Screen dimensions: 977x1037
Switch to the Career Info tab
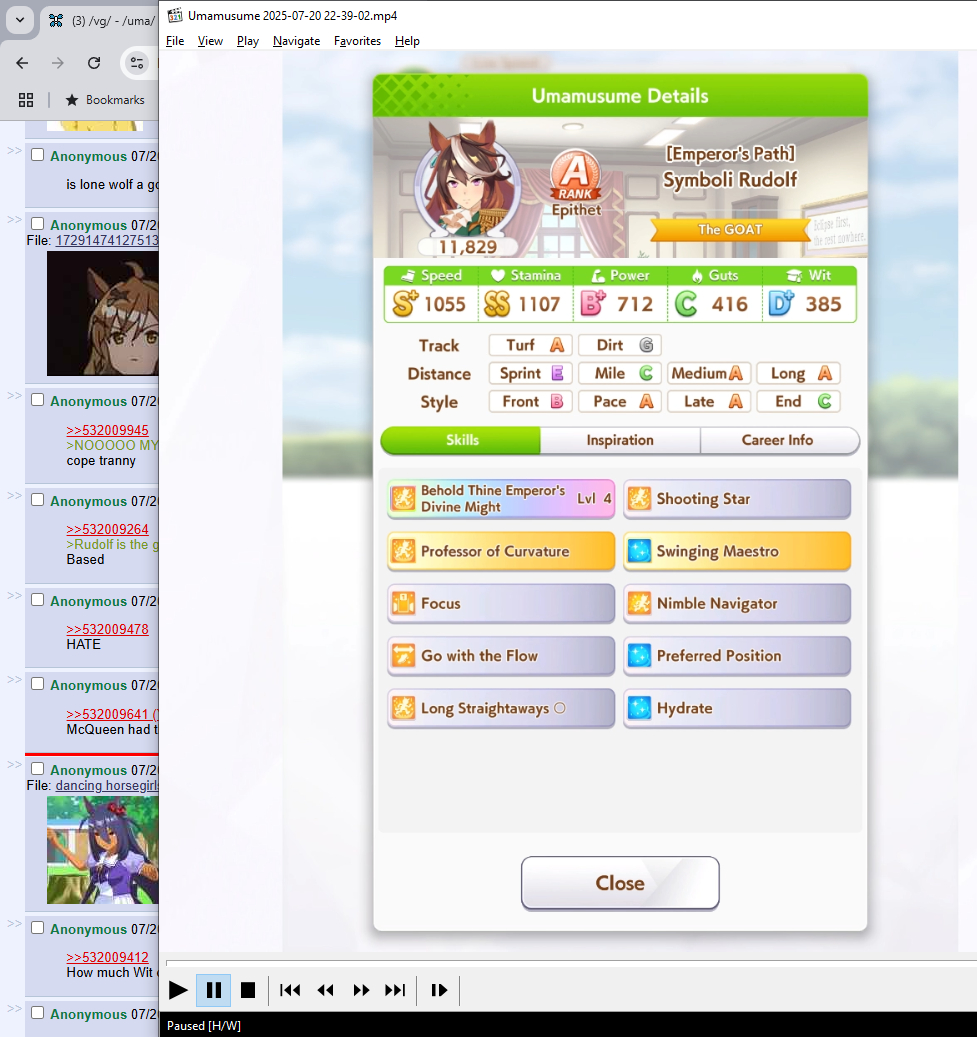click(779, 440)
